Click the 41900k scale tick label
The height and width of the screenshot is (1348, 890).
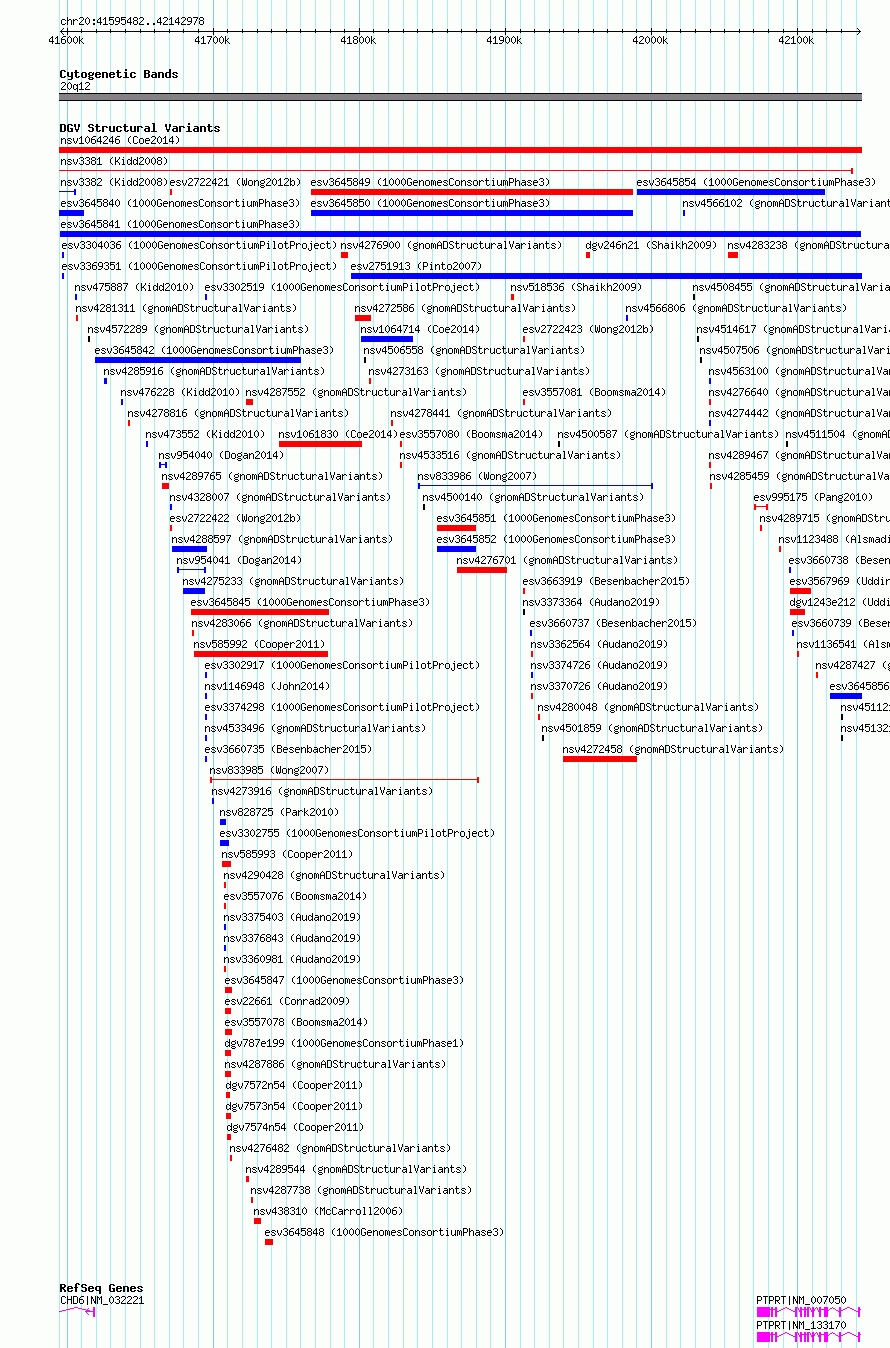click(x=504, y=41)
